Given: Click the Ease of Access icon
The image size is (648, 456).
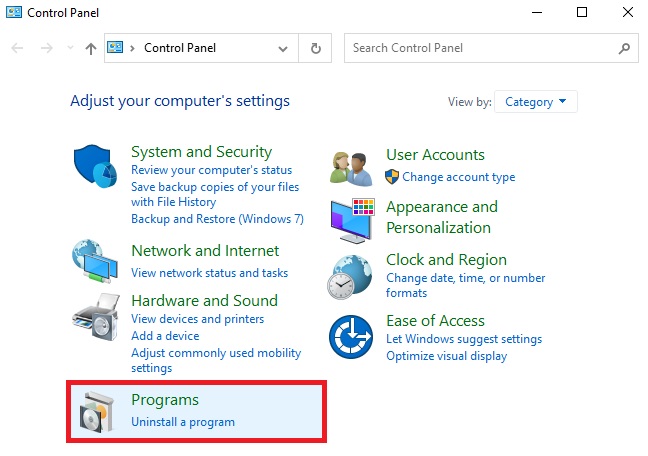Looking at the screenshot, I should pyautogui.click(x=352, y=337).
